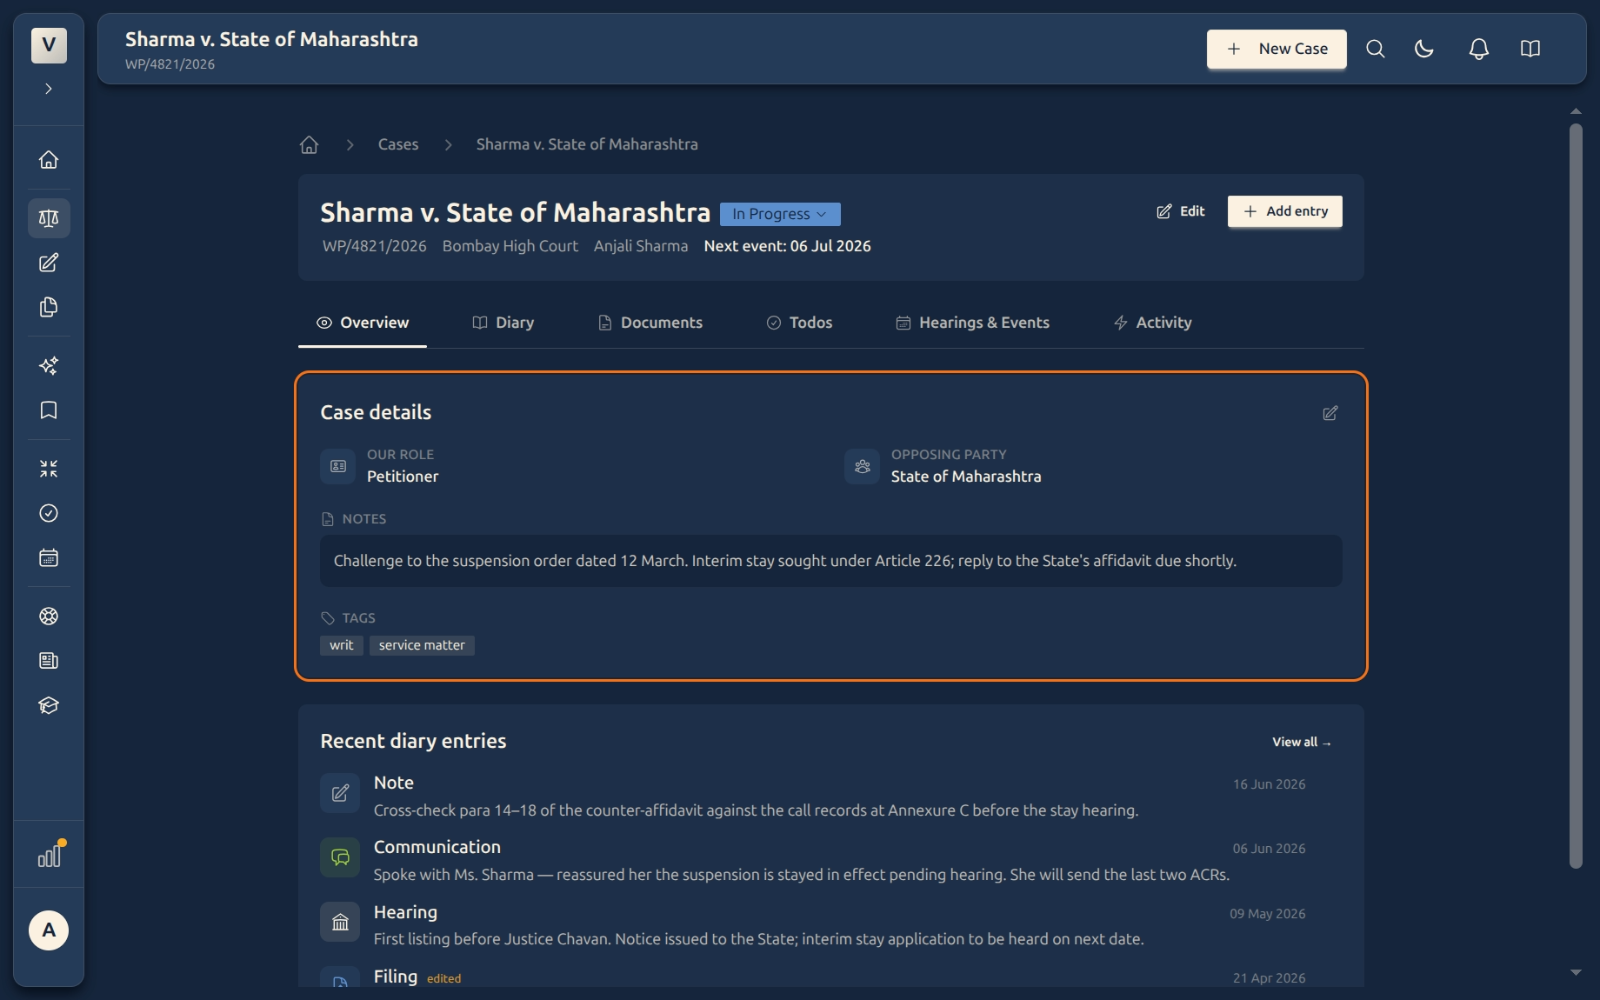Click 'Petitioner' role value
Viewport: 1600px width, 1000px height.
click(x=402, y=477)
